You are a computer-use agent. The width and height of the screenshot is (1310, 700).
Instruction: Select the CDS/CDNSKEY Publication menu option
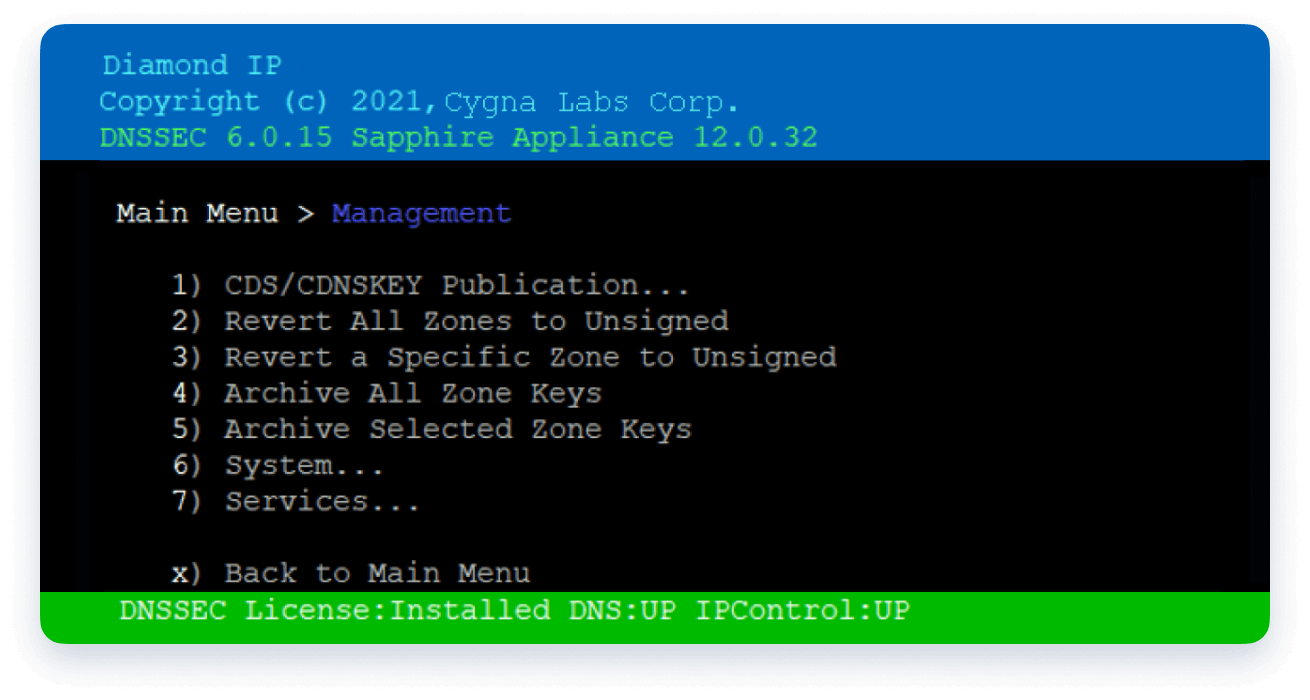455,285
